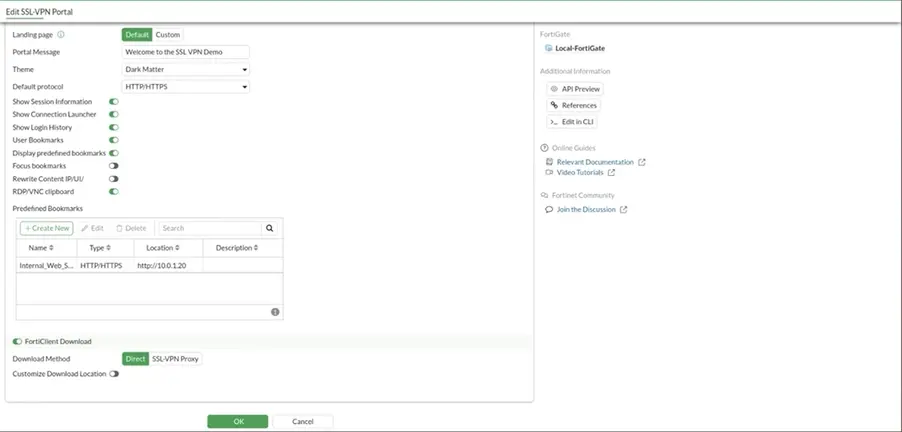Click the external link icon beside Video Tutorials

point(611,173)
